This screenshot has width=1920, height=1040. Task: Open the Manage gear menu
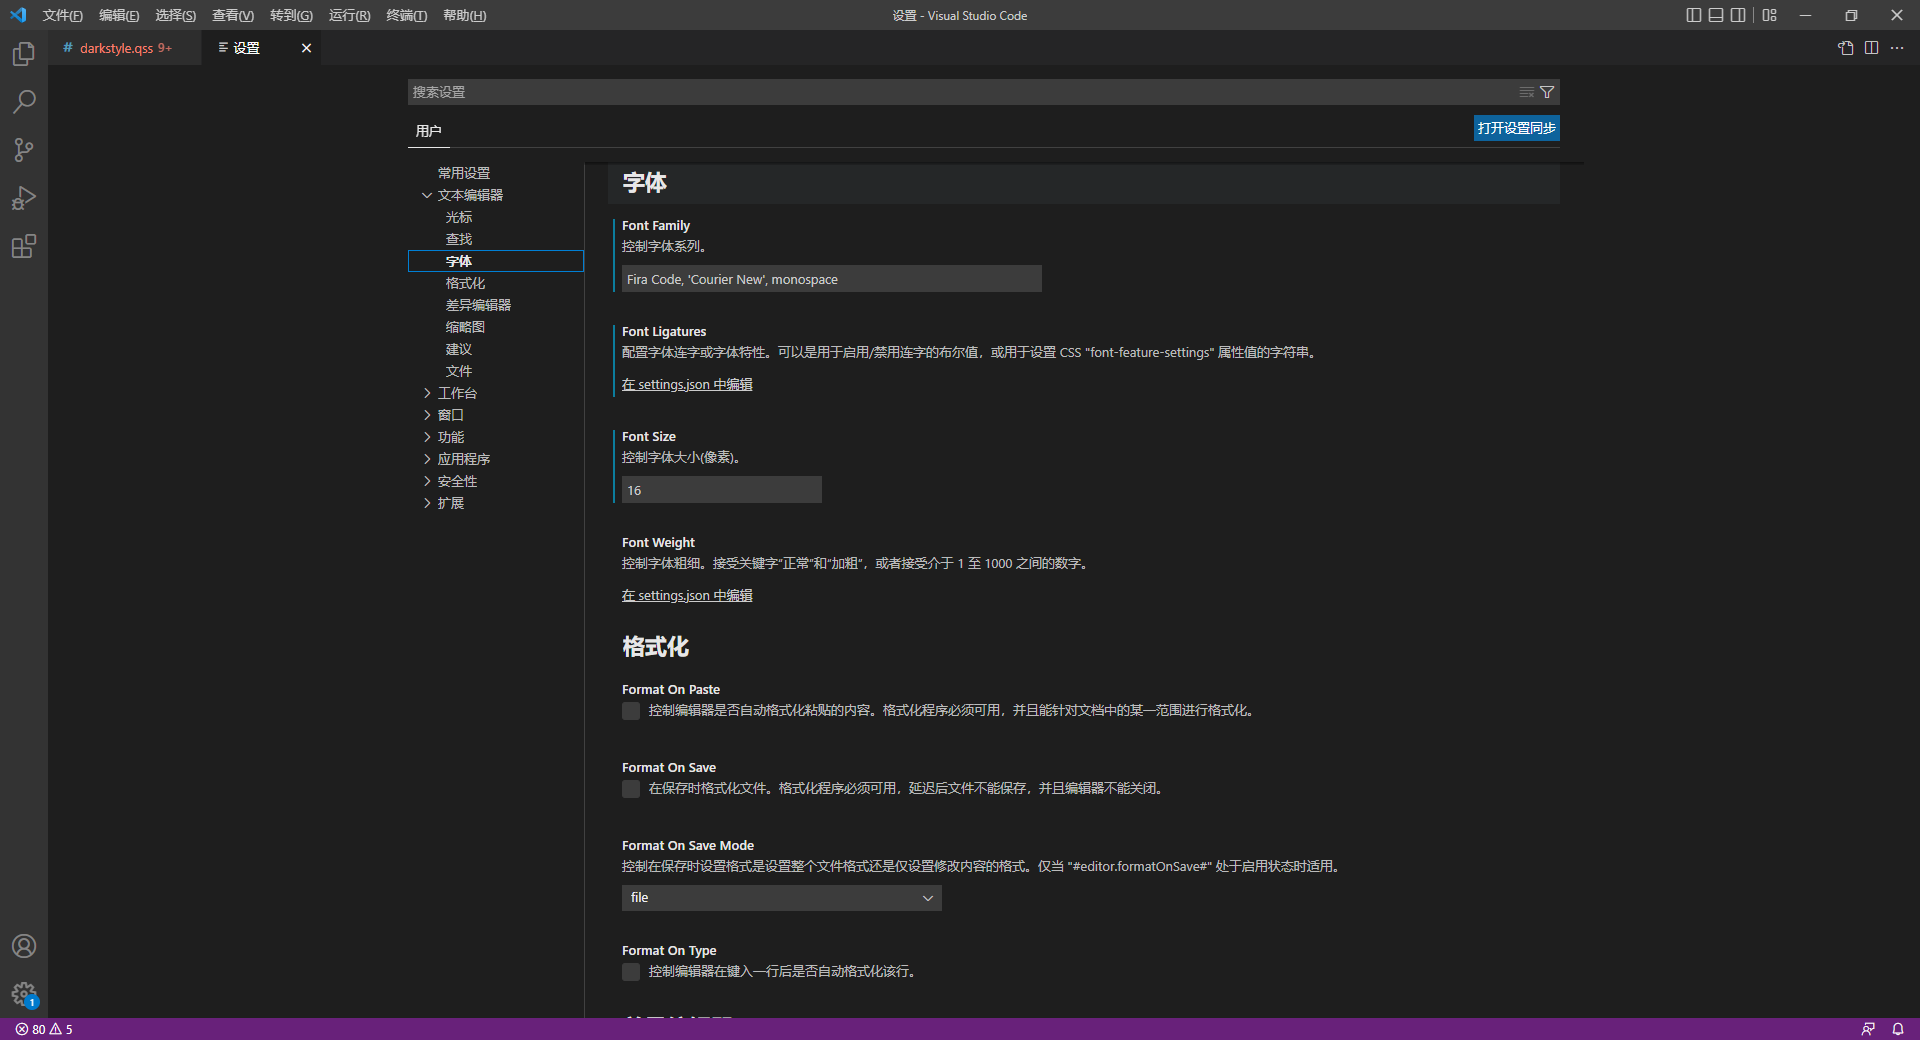24,994
